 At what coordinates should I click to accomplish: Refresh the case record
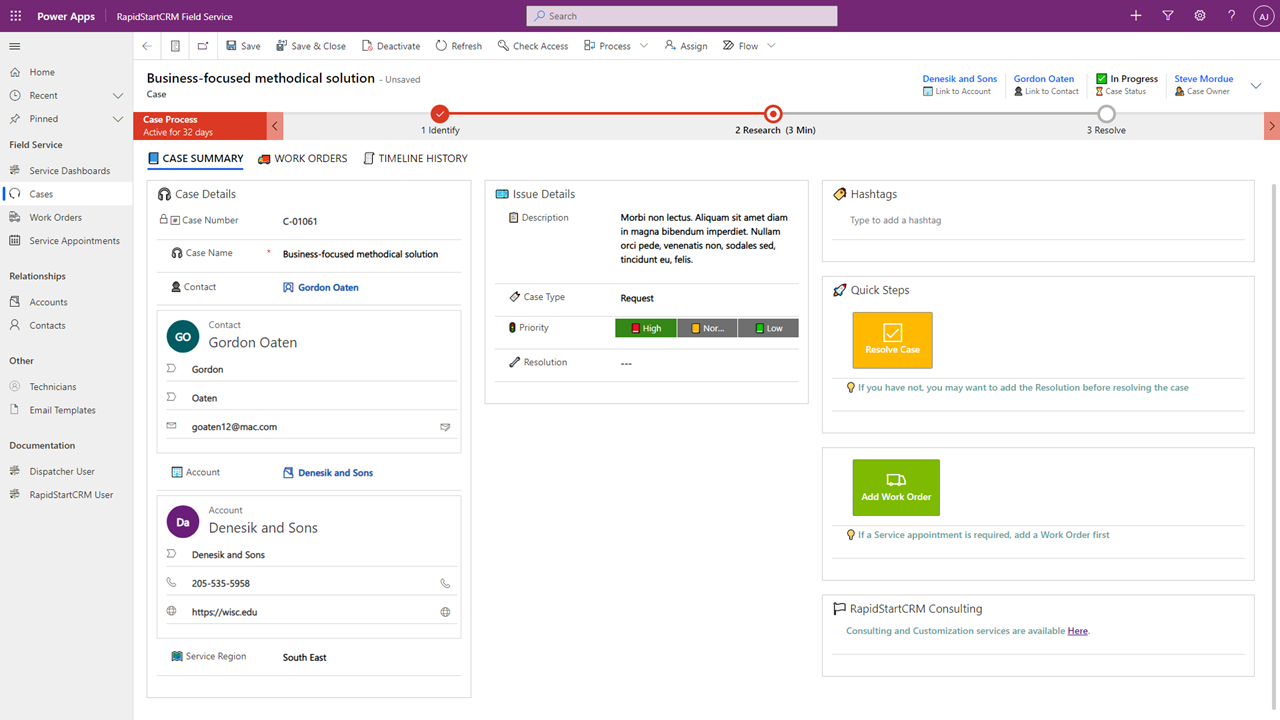pyautogui.click(x=459, y=46)
